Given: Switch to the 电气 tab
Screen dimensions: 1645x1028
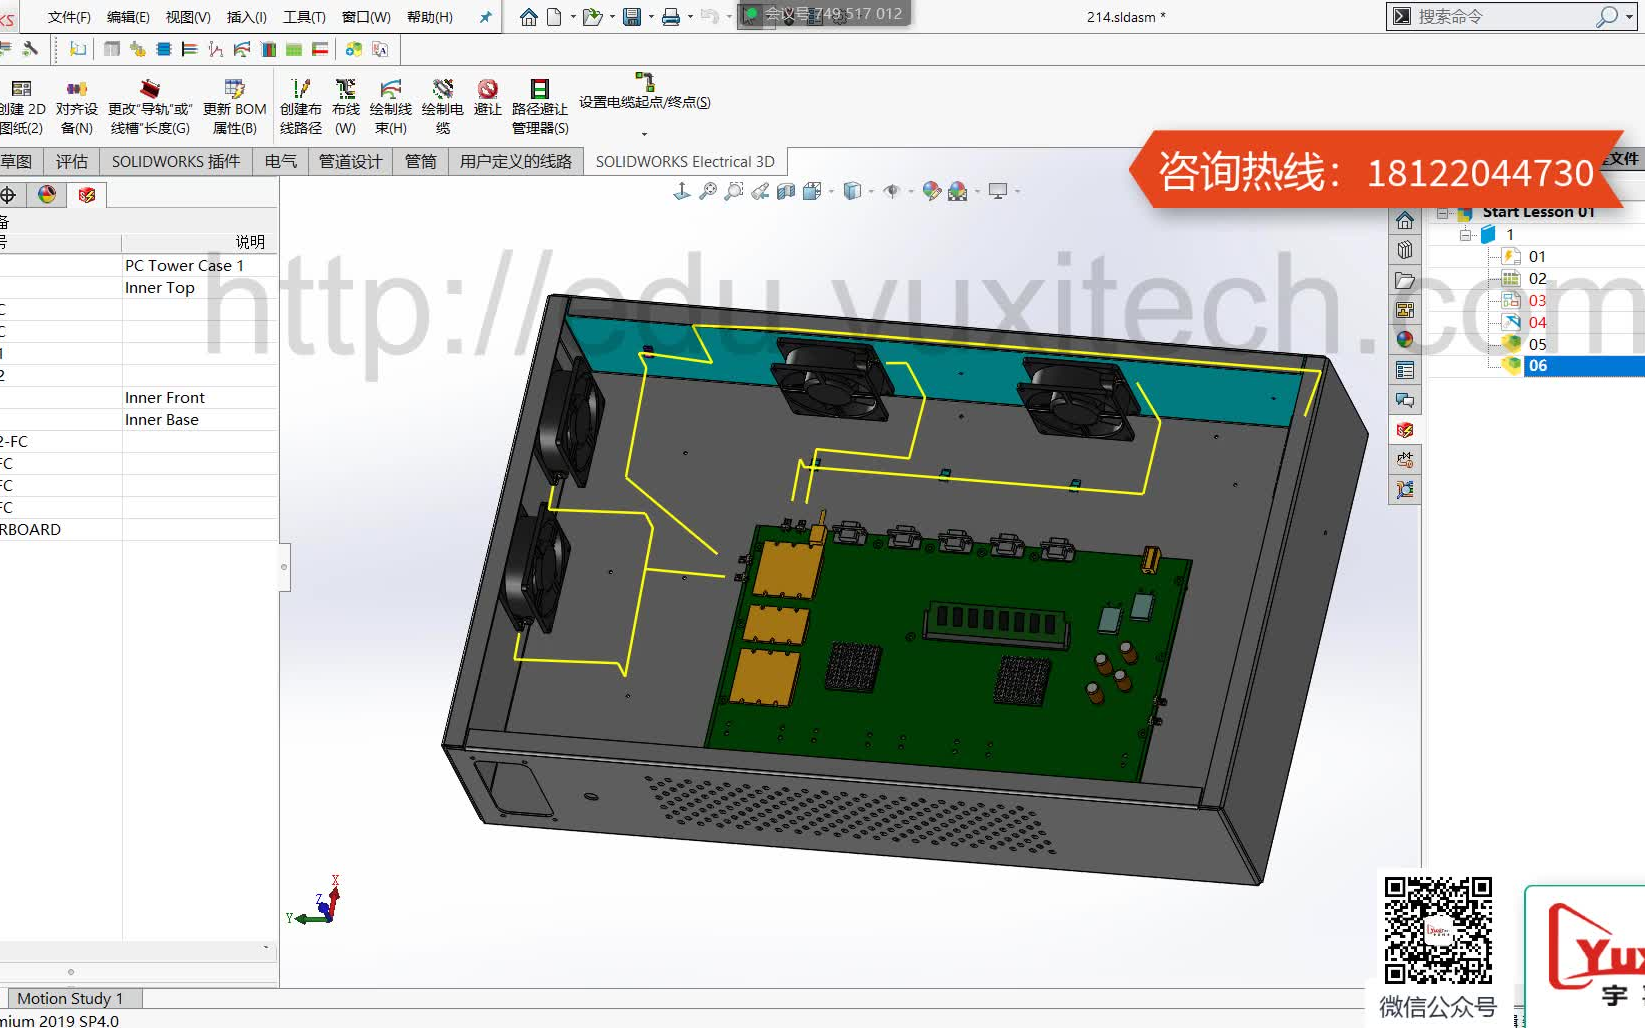Looking at the screenshot, I should tap(281, 161).
